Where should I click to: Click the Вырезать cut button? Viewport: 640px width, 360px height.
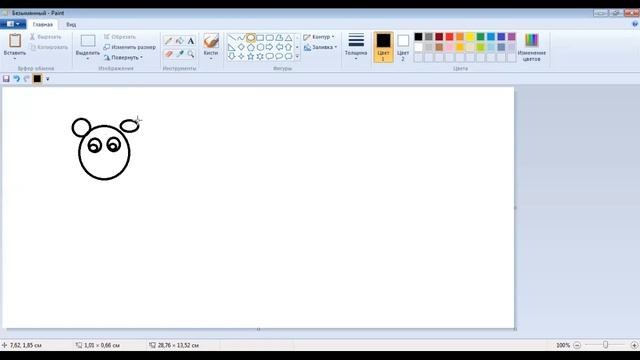pos(46,37)
